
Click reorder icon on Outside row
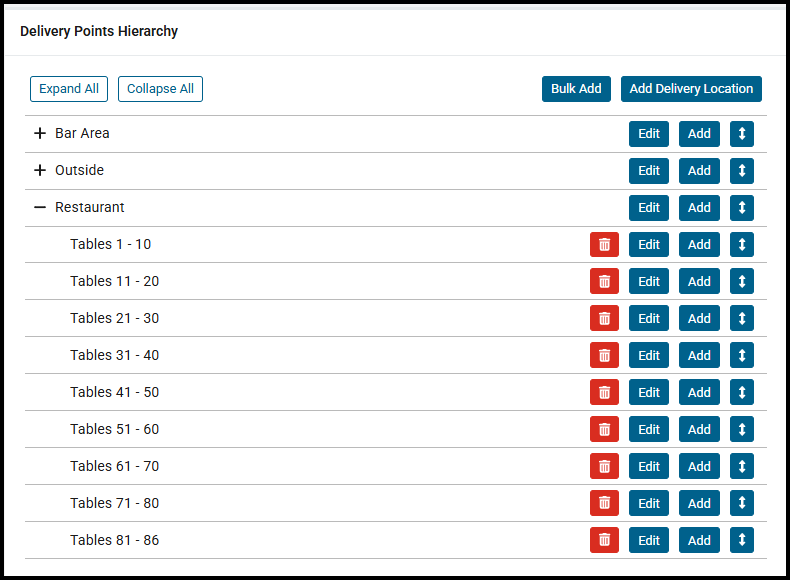click(741, 171)
